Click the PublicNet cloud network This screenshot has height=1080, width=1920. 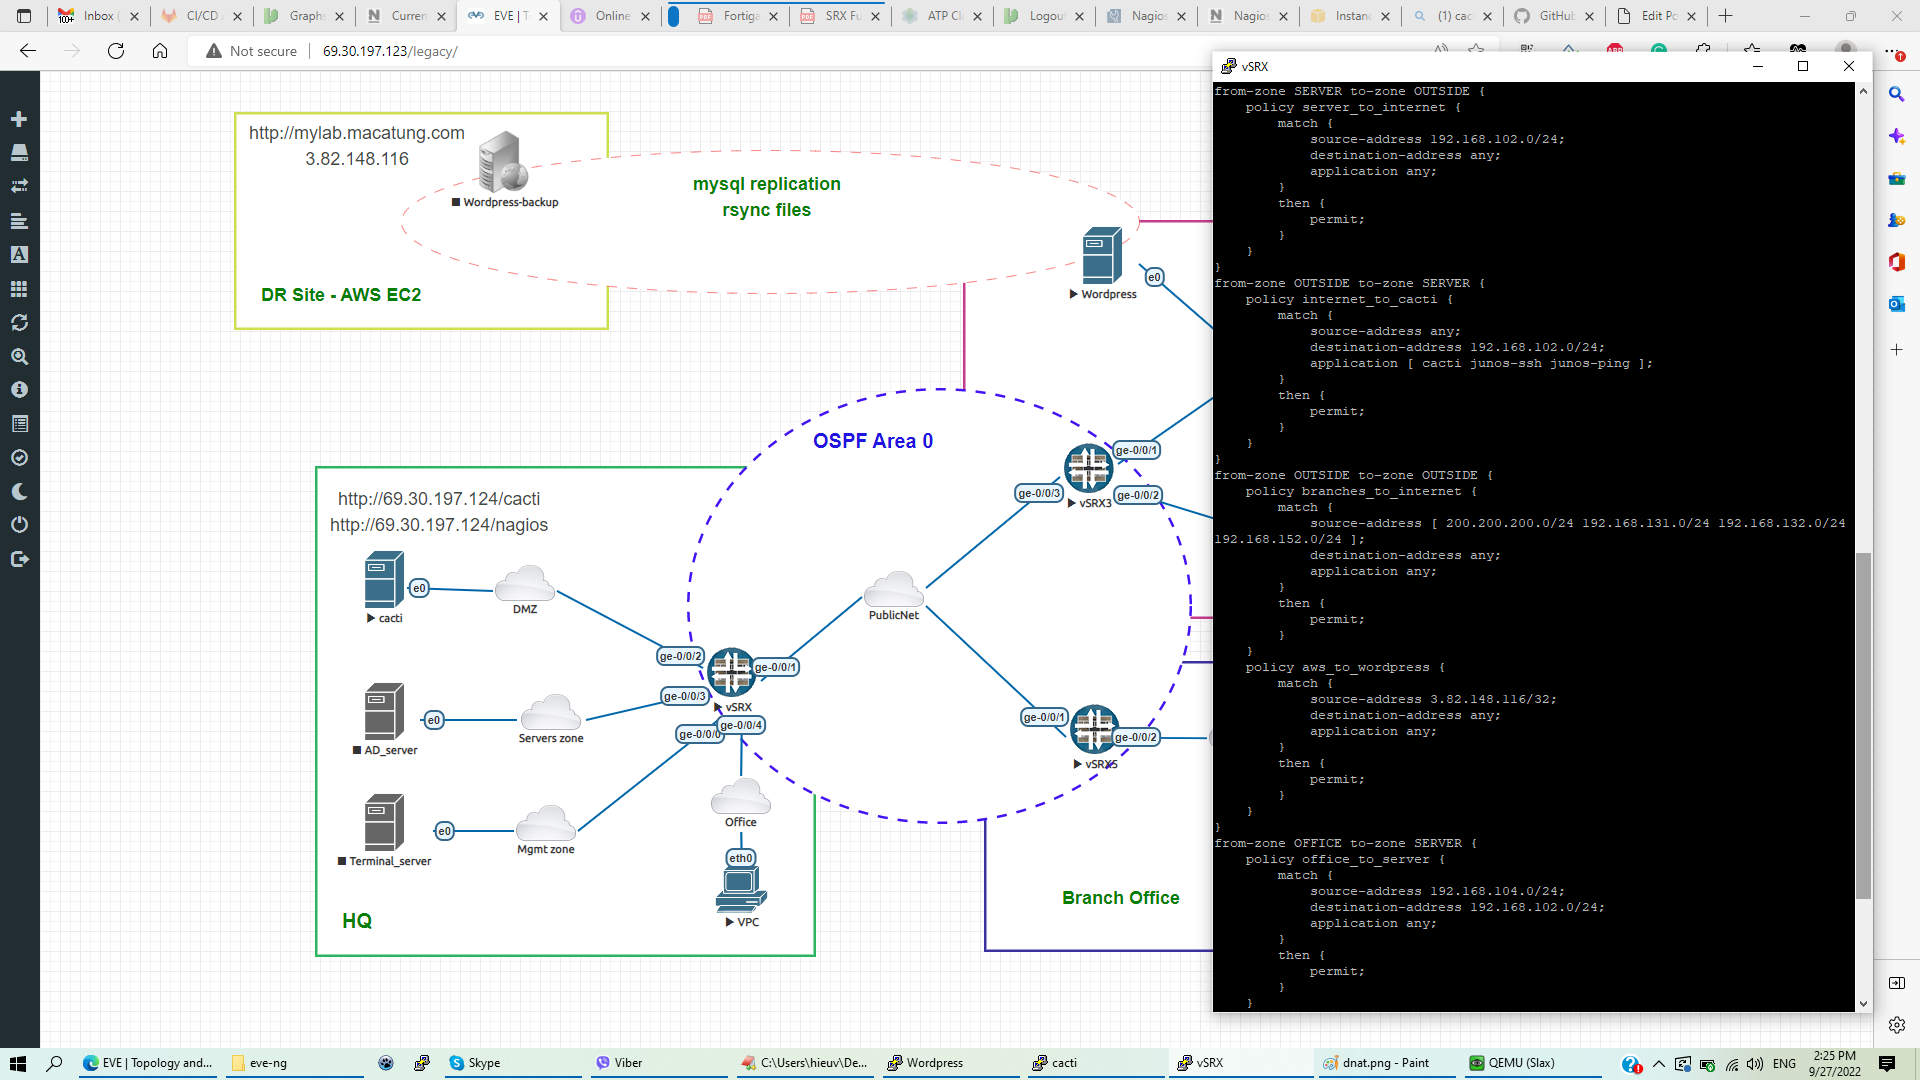point(893,591)
